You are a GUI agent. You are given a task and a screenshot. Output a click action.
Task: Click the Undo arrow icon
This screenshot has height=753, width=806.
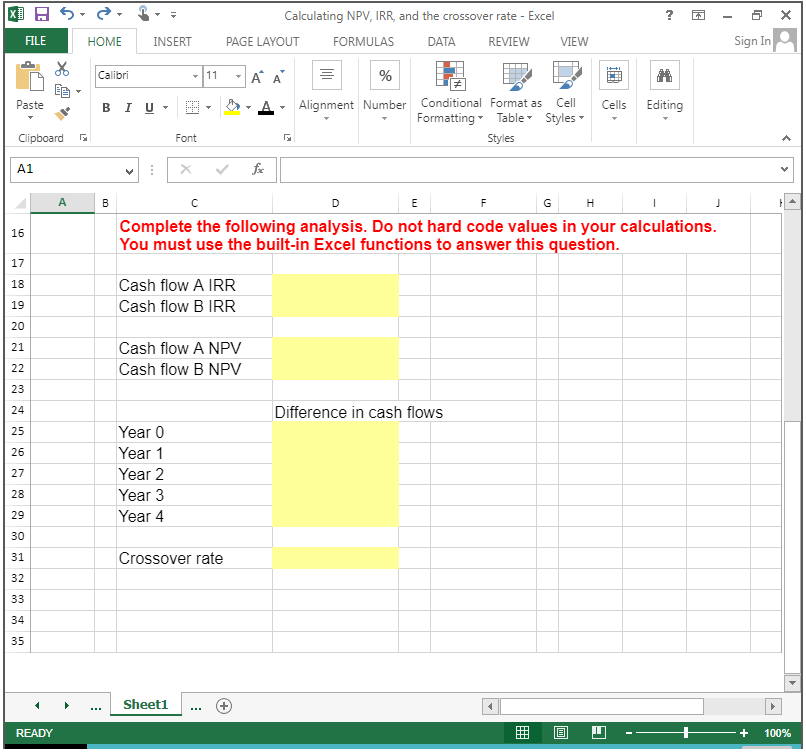[x=67, y=13]
